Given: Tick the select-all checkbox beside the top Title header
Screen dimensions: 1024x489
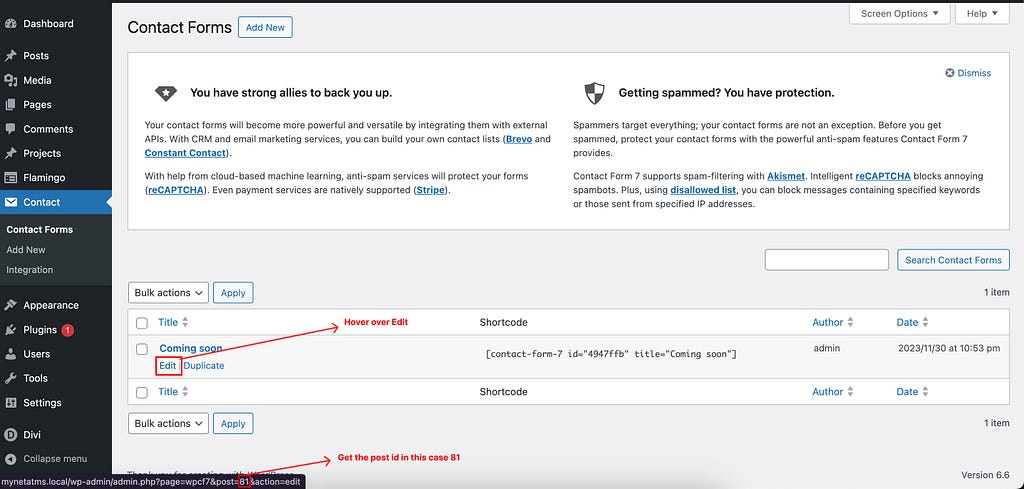Looking at the screenshot, I should point(142,323).
